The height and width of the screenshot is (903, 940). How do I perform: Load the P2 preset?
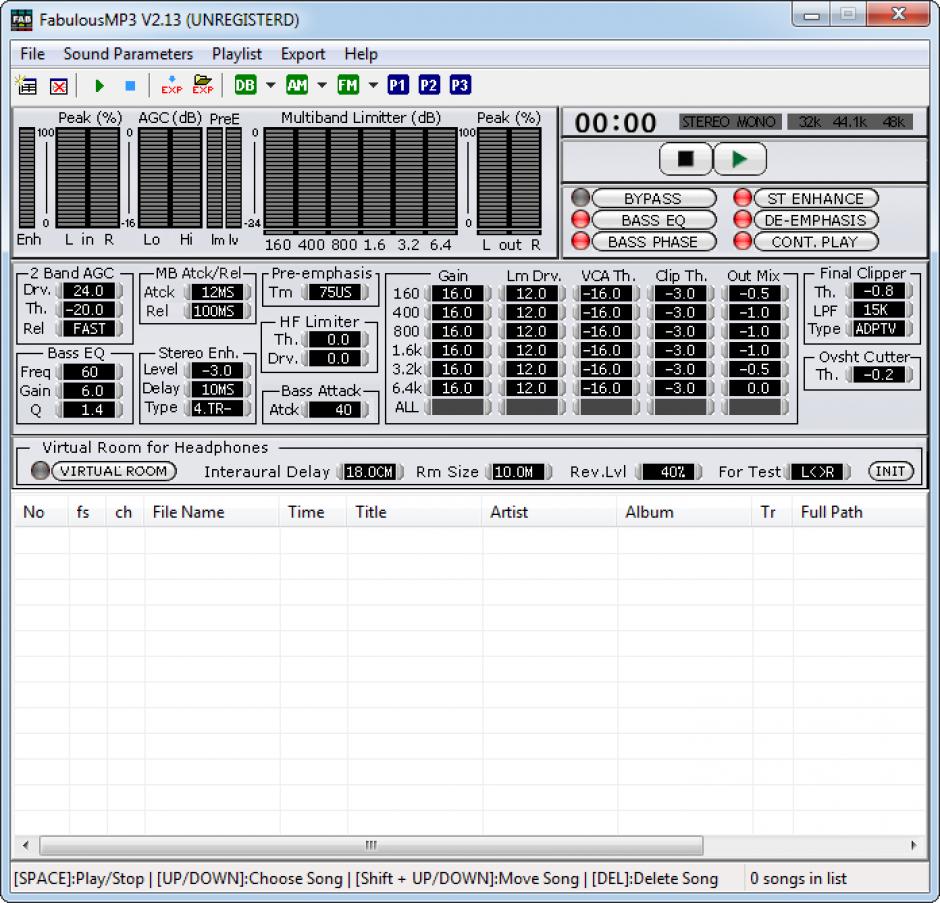pos(429,86)
